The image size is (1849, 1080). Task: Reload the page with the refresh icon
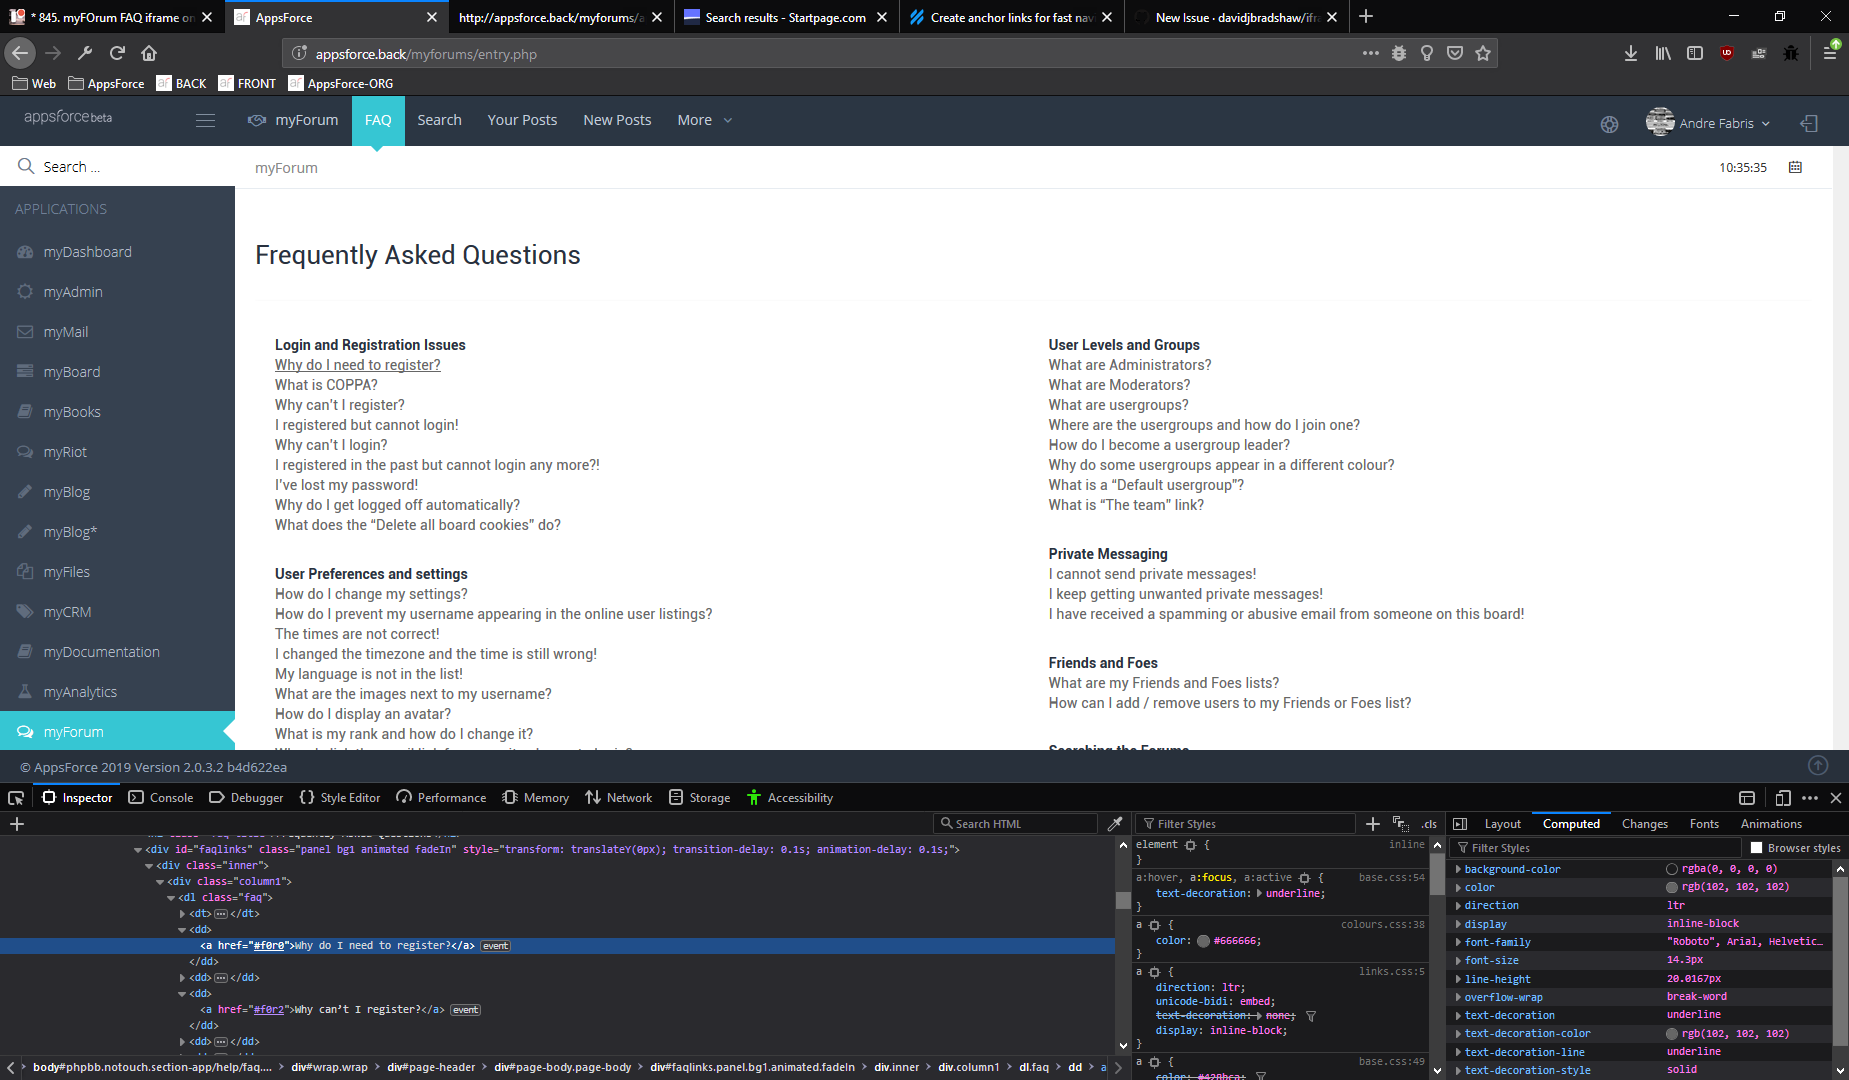(x=117, y=53)
